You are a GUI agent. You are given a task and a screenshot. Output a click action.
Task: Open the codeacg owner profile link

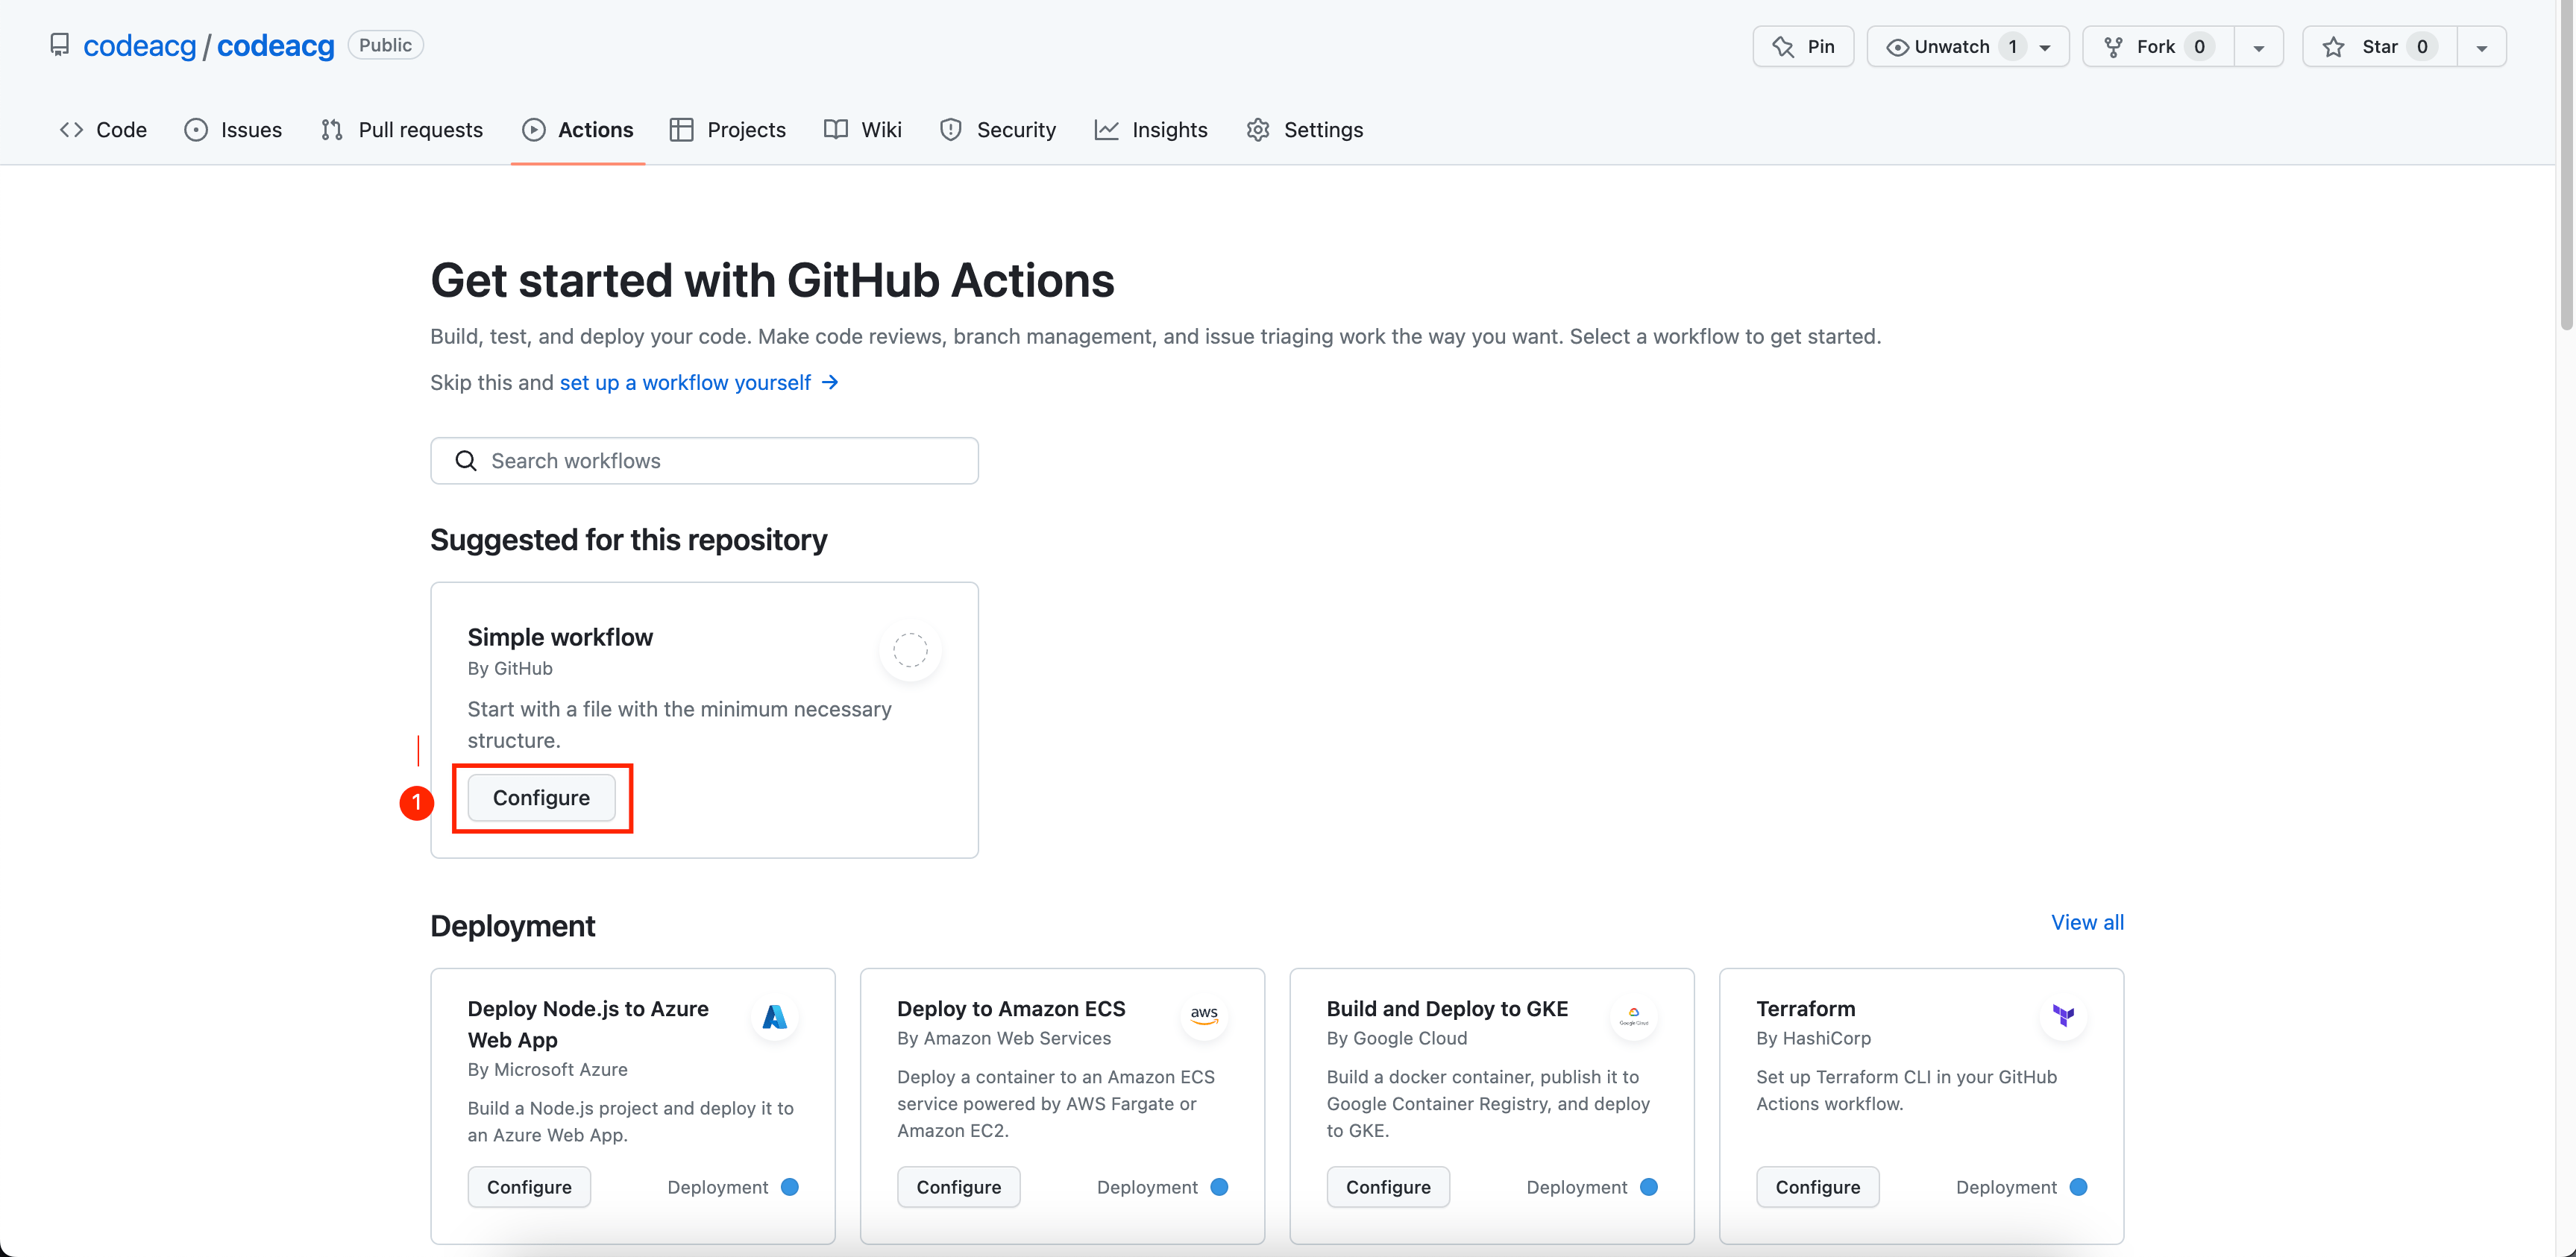(139, 46)
